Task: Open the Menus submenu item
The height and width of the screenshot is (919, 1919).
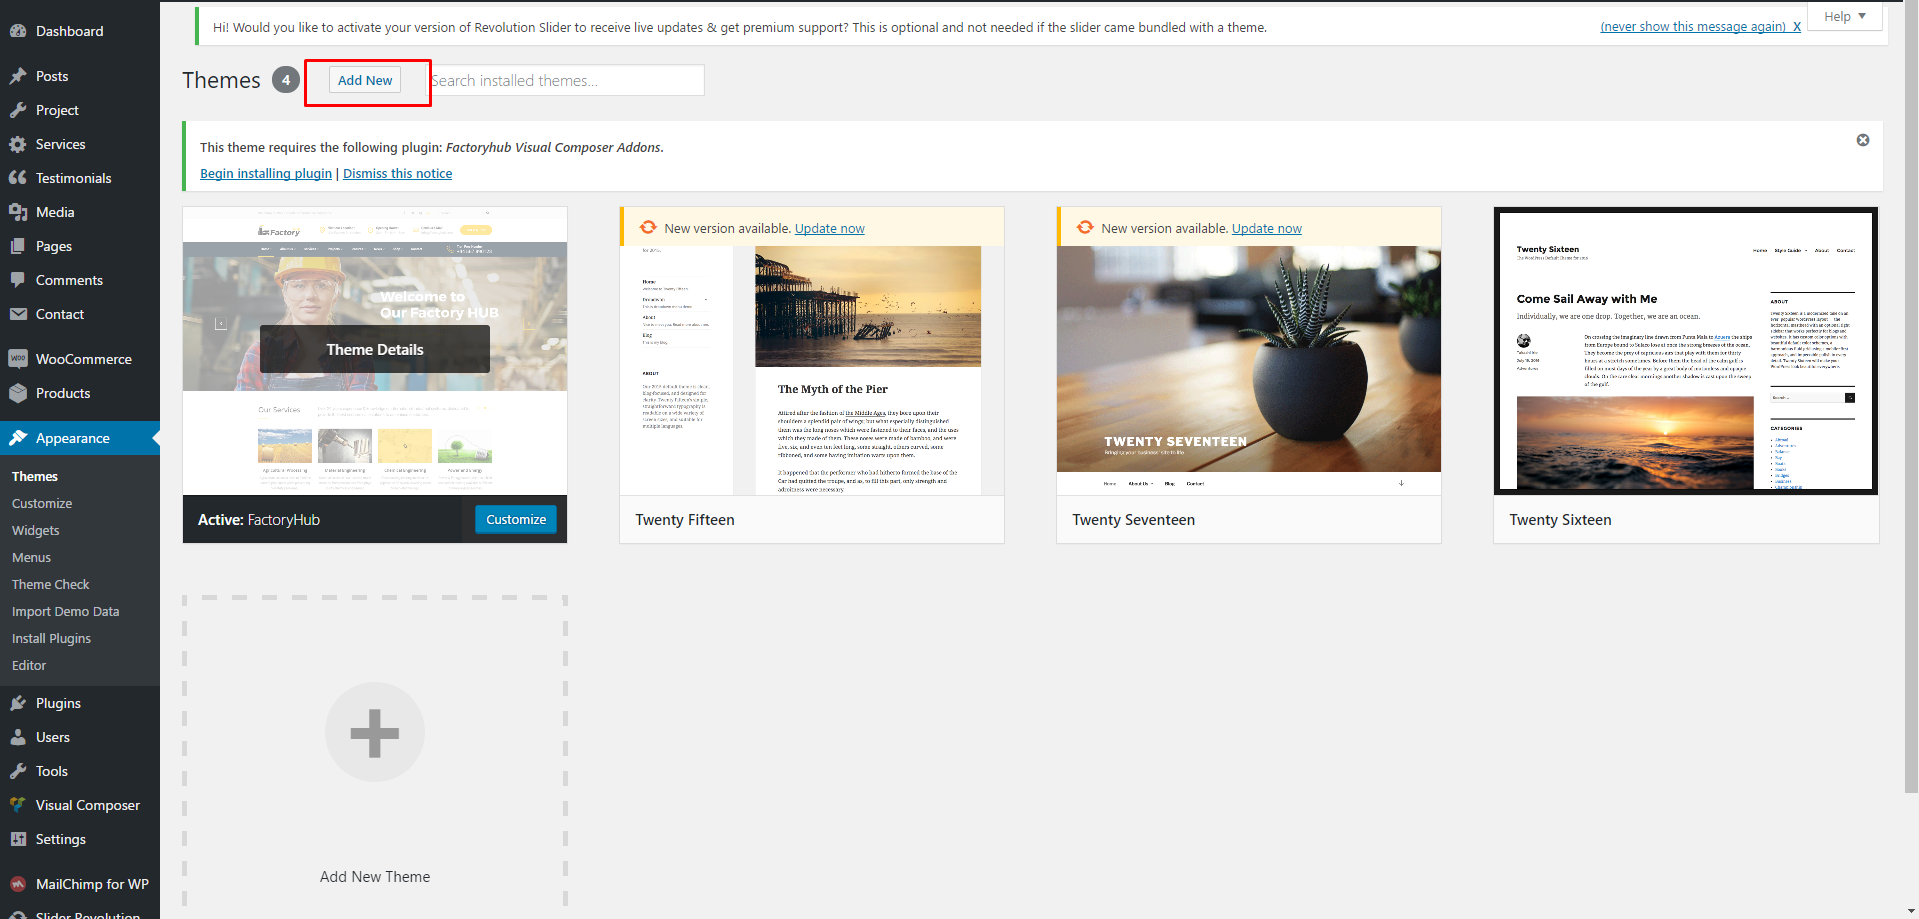Action: [x=31, y=557]
